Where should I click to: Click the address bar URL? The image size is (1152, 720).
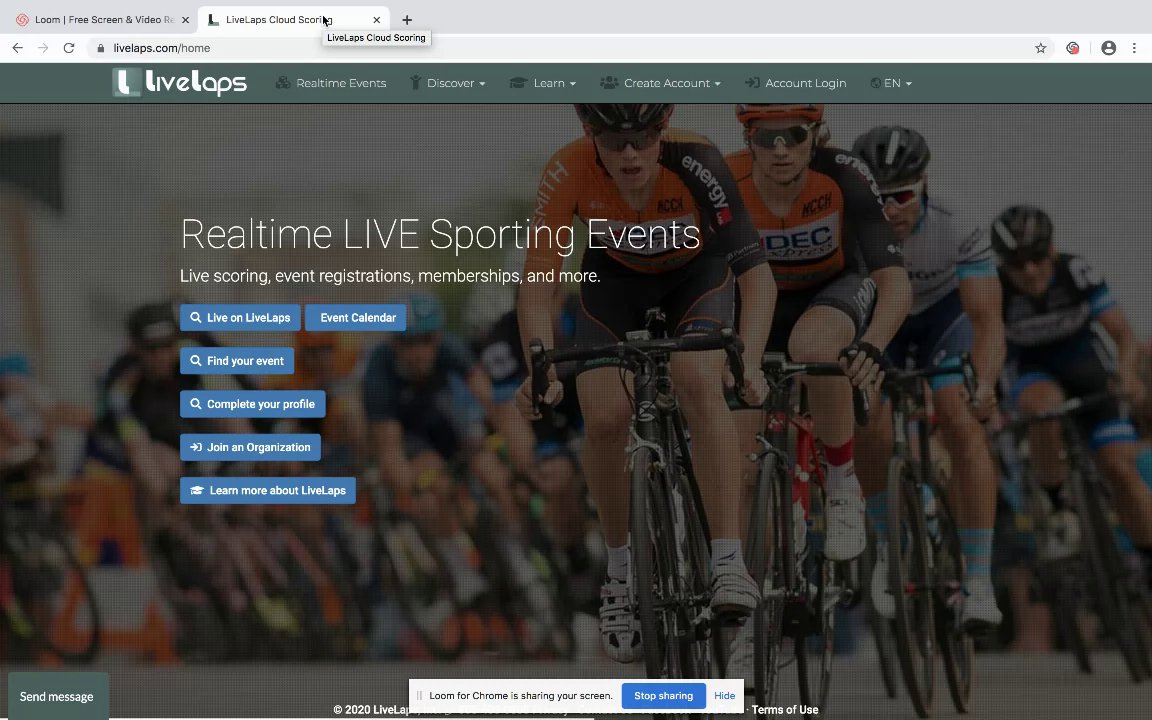[162, 48]
